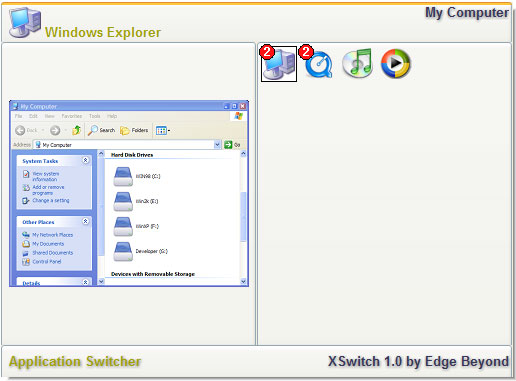Viewport: 516px width, 381px height.
Task: Click the drive list scrollbar up arrow
Action: [x=243, y=154]
